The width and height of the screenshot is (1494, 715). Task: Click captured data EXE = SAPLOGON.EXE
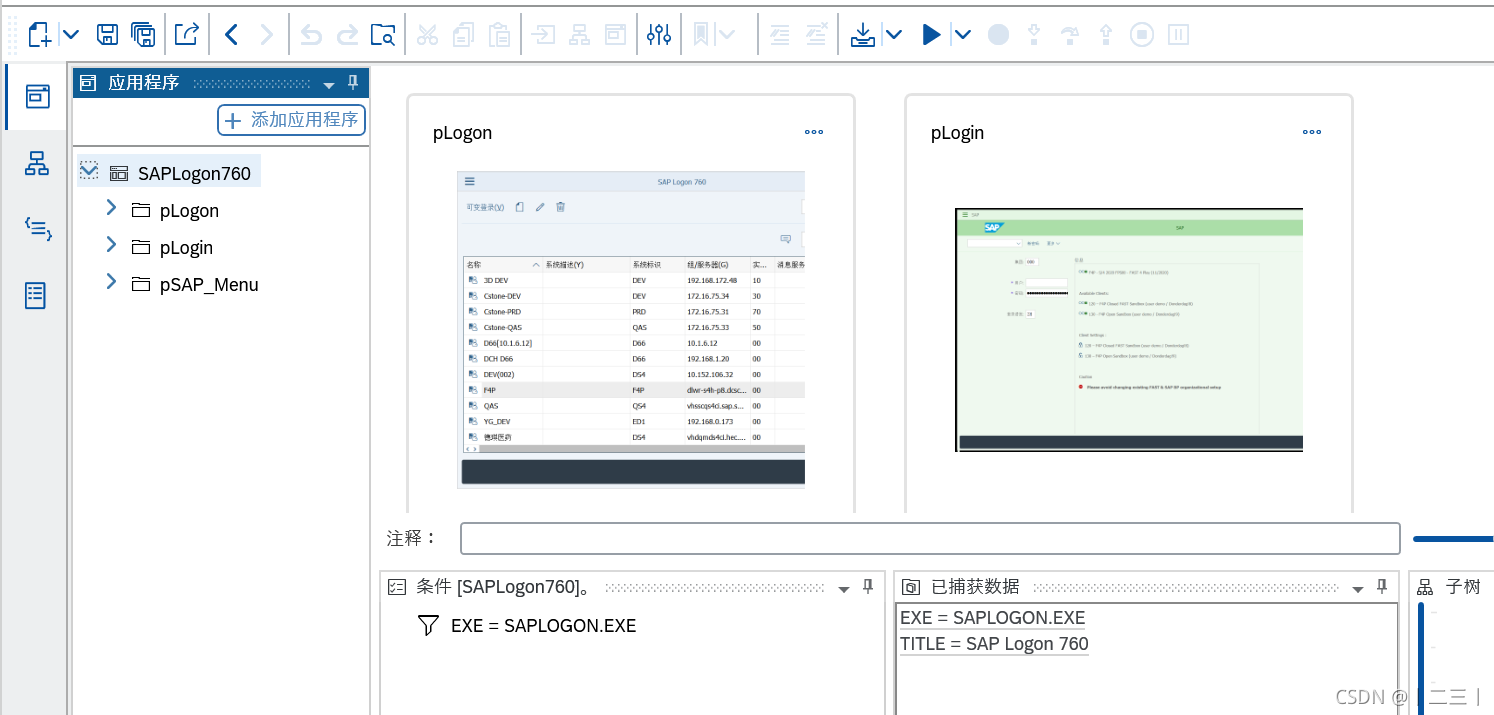coord(992,618)
